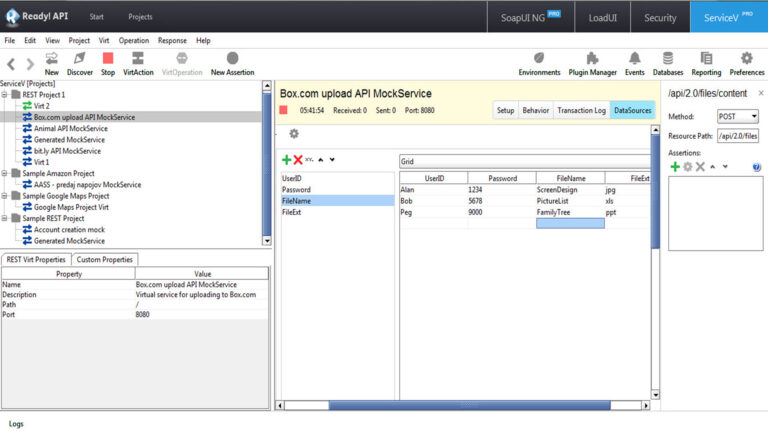Open the Edit menu
The width and height of the screenshot is (768, 432).
[x=30, y=41]
